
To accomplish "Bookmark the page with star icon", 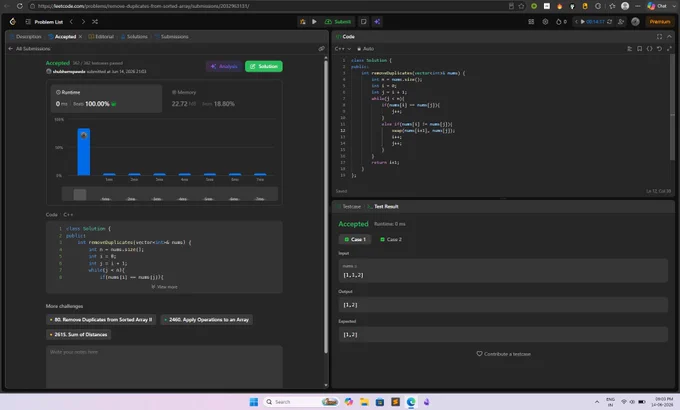I will pyautogui.click(x=521, y=6).
